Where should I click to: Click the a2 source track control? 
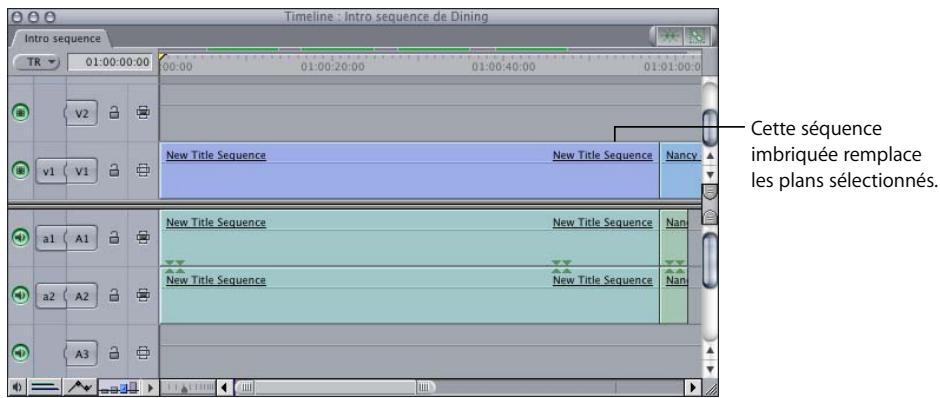(50, 296)
